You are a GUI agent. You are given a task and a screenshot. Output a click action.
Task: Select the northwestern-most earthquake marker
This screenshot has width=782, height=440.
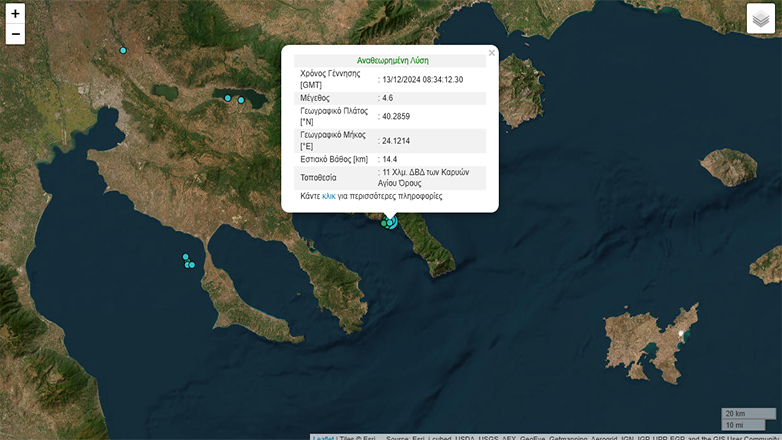(x=124, y=50)
